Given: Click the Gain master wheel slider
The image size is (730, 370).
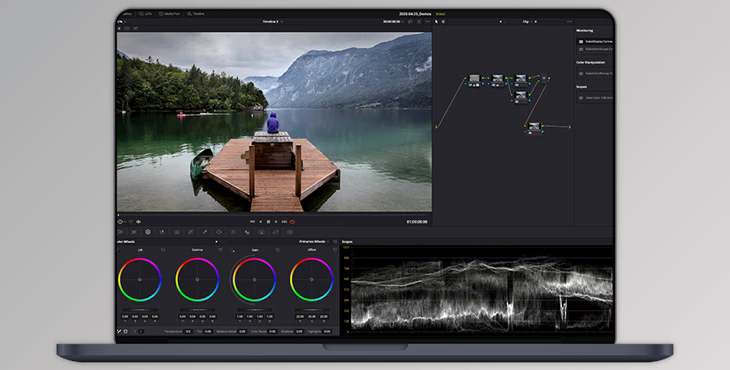Looking at the screenshot, I should pyautogui.click(x=254, y=309).
